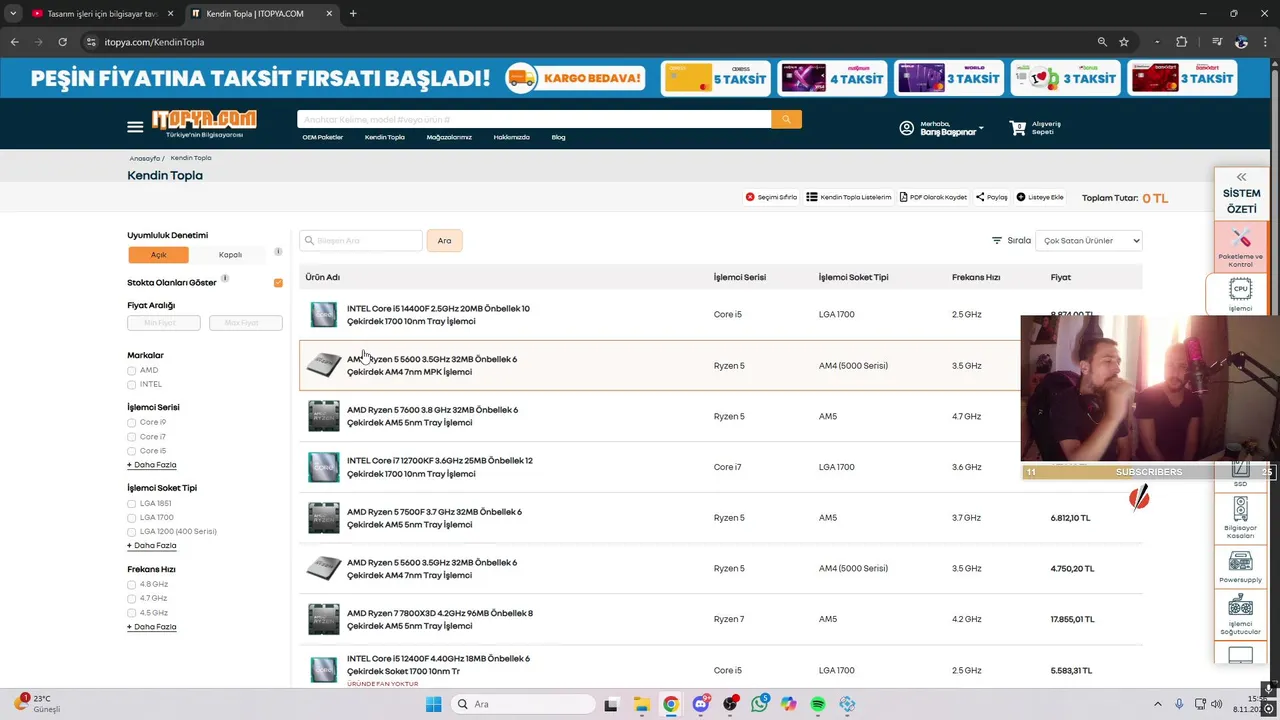Check the 4.8 GHz frequency checkbox
The width and height of the screenshot is (1280, 720).
[131, 584]
